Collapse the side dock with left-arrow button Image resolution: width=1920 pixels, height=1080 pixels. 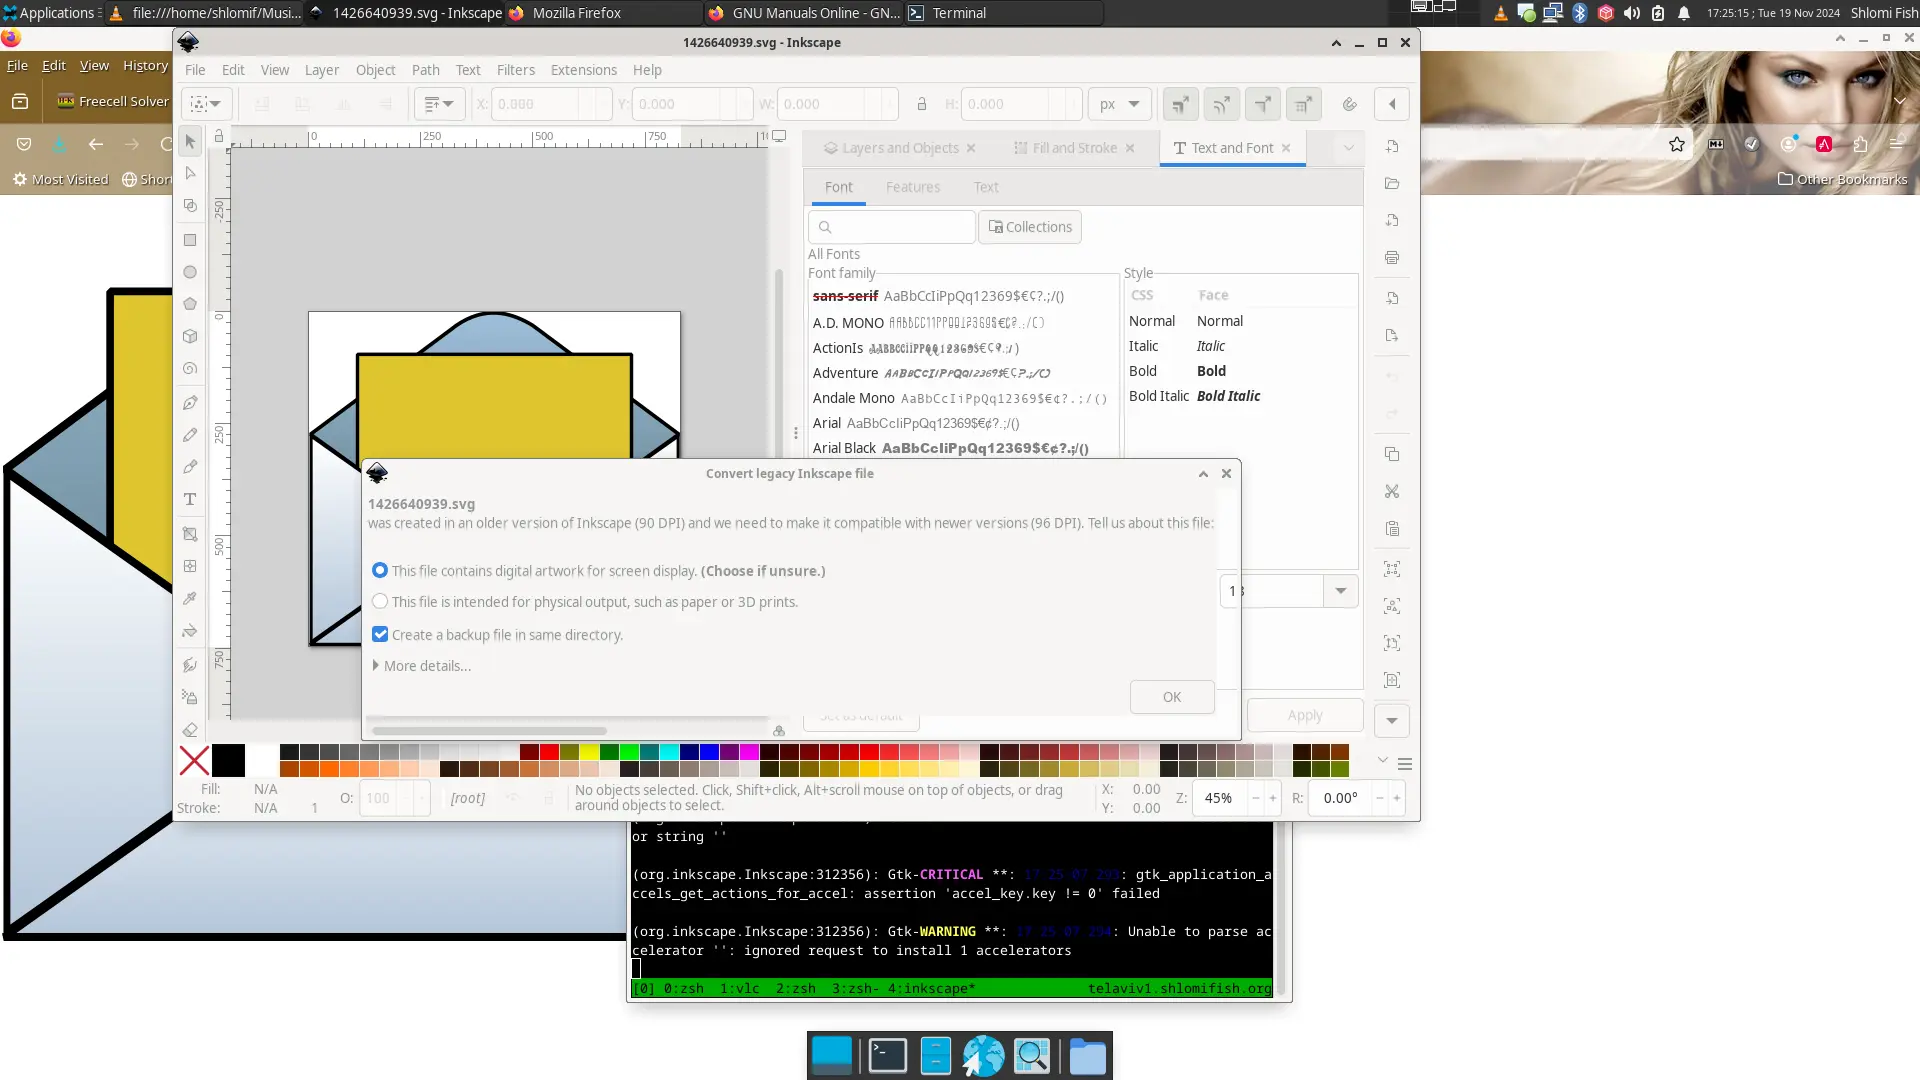point(1392,104)
